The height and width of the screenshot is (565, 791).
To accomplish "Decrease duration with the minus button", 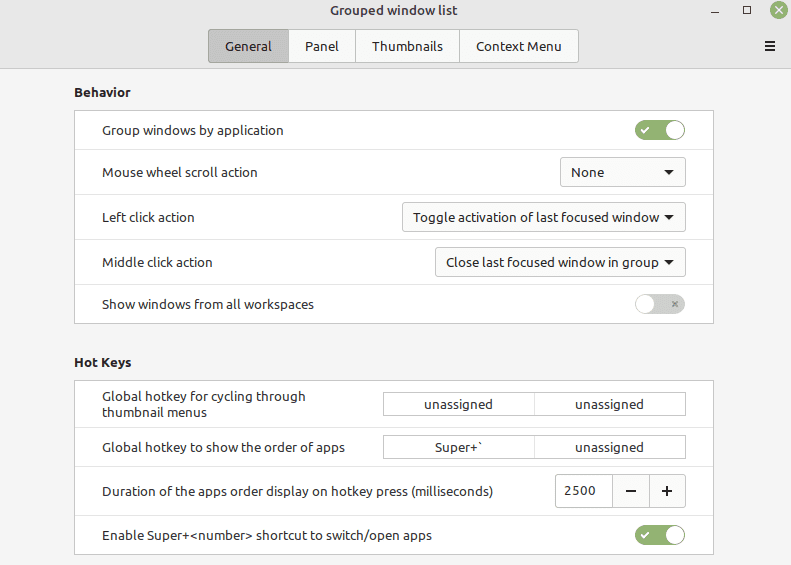I will (631, 491).
